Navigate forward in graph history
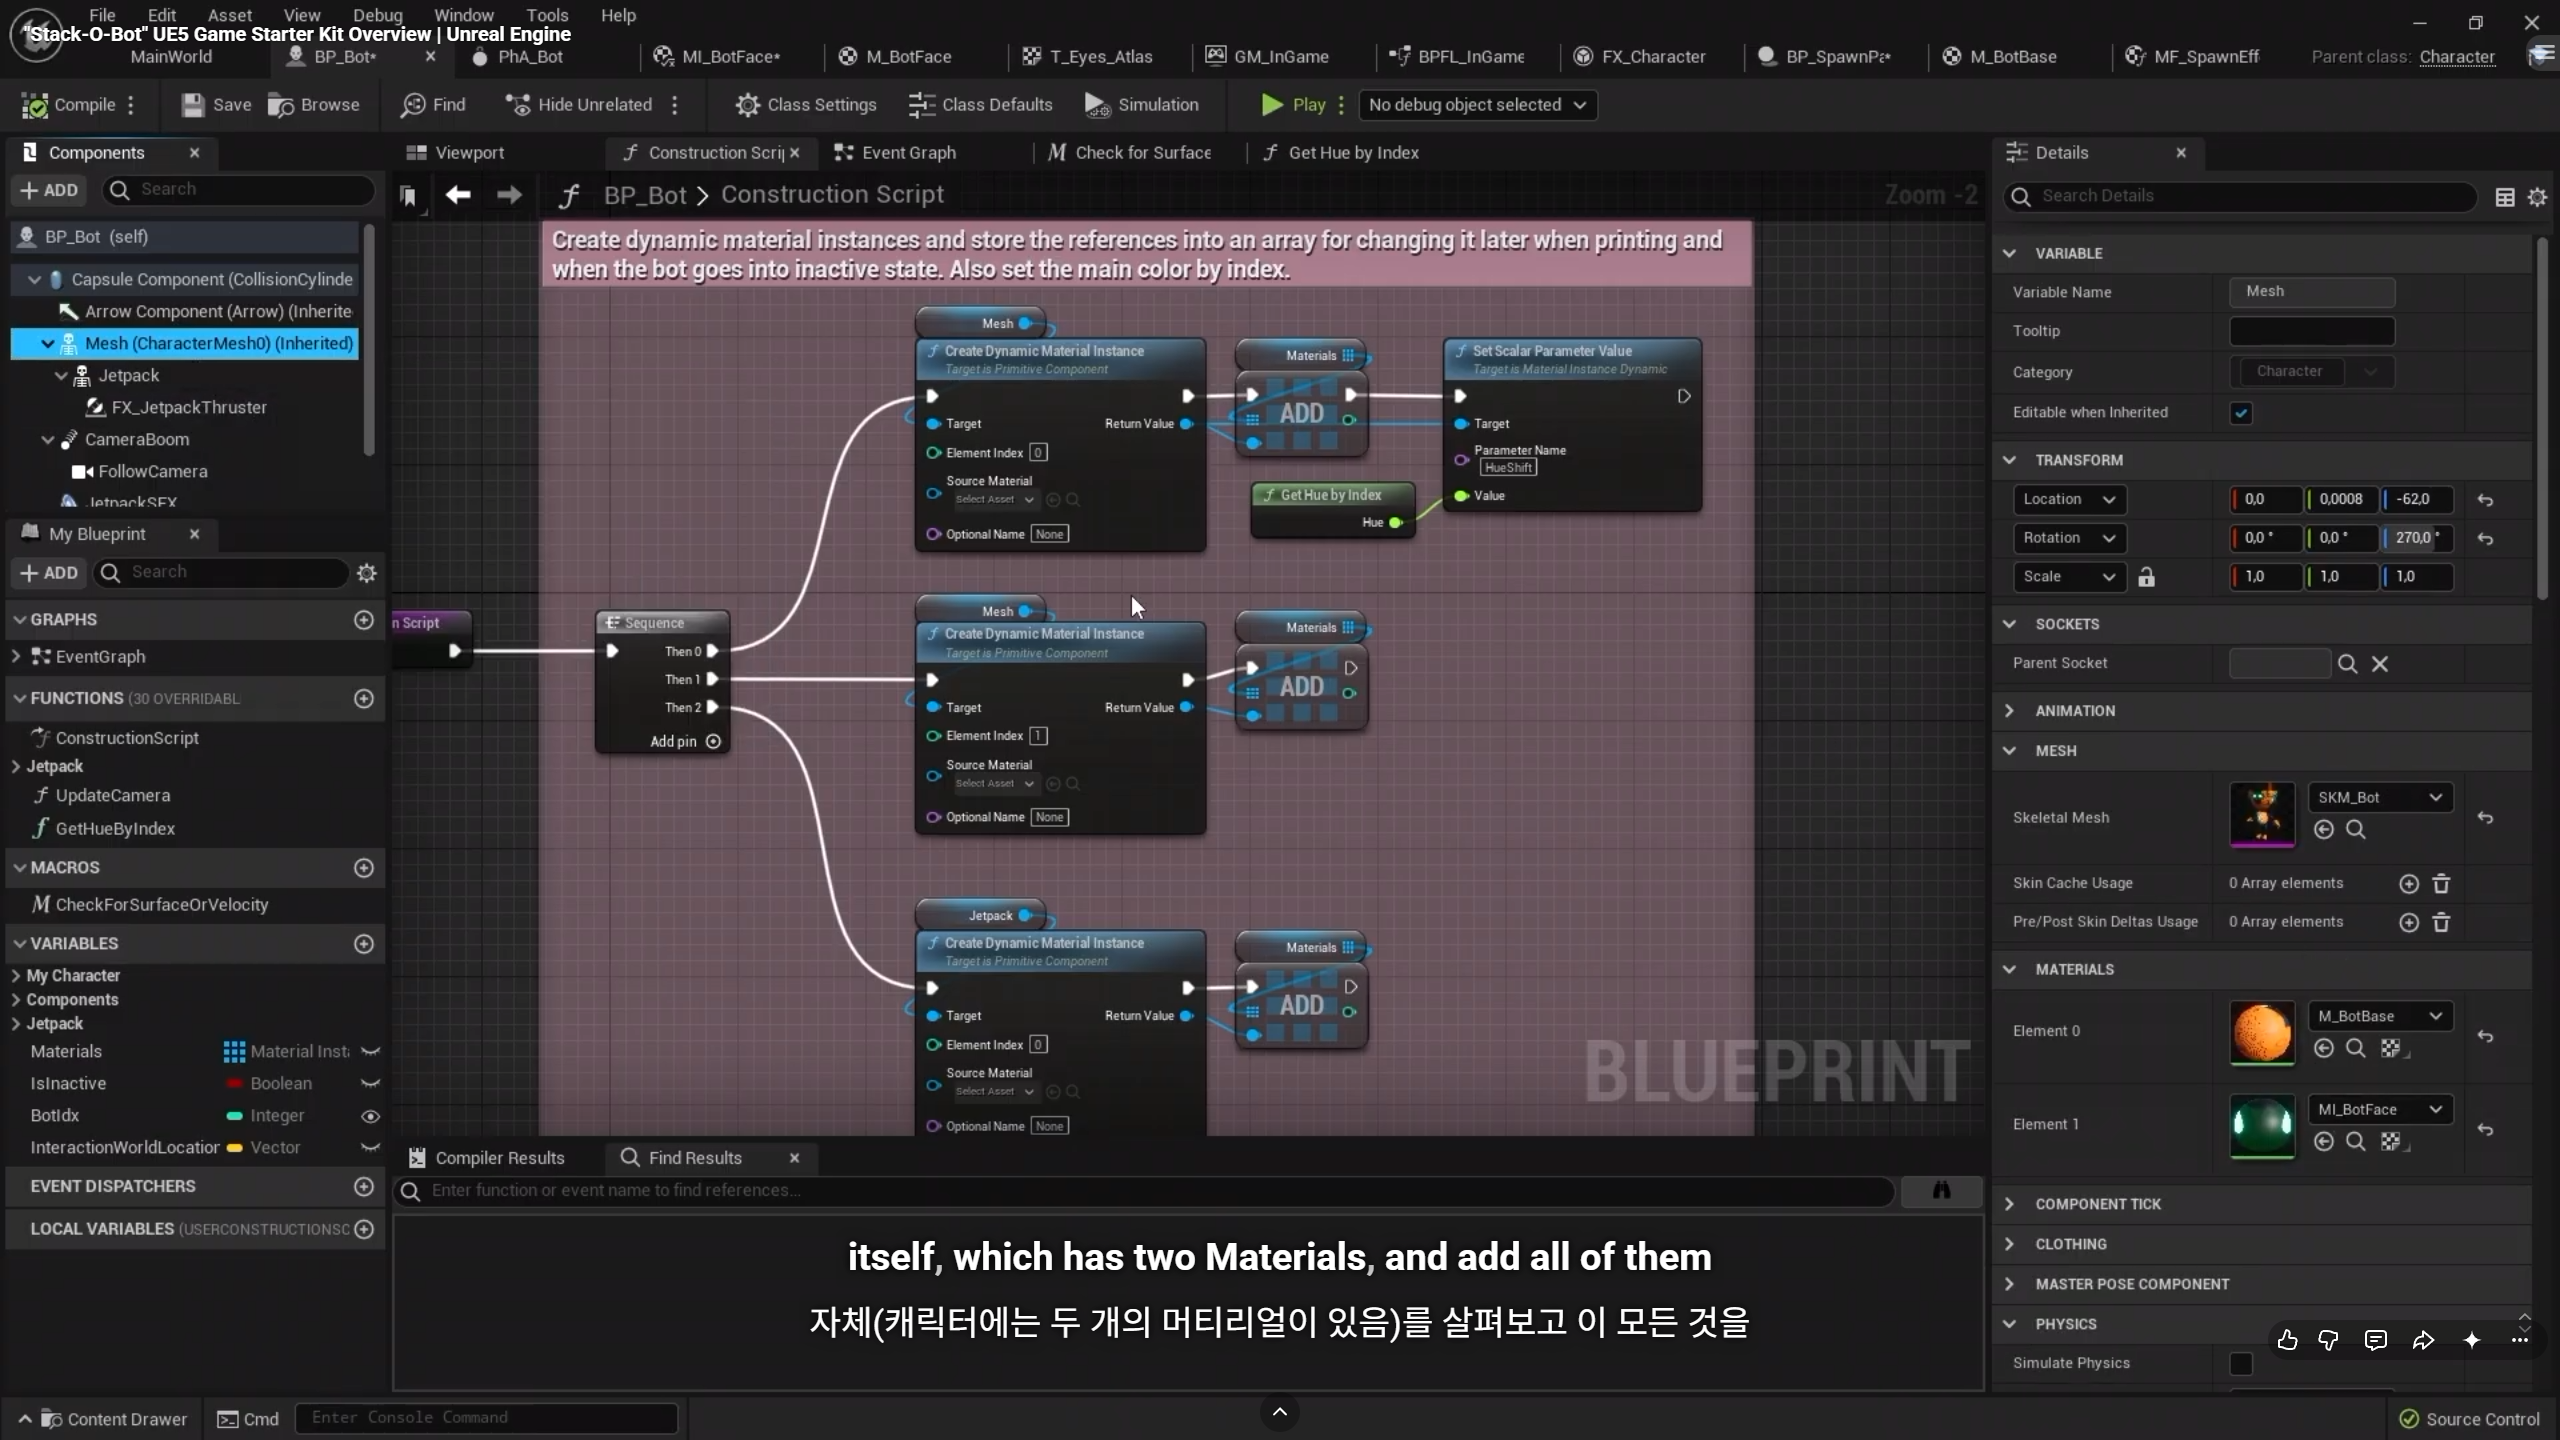The width and height of the screenshot is (2560, 1440). point(509,195)
